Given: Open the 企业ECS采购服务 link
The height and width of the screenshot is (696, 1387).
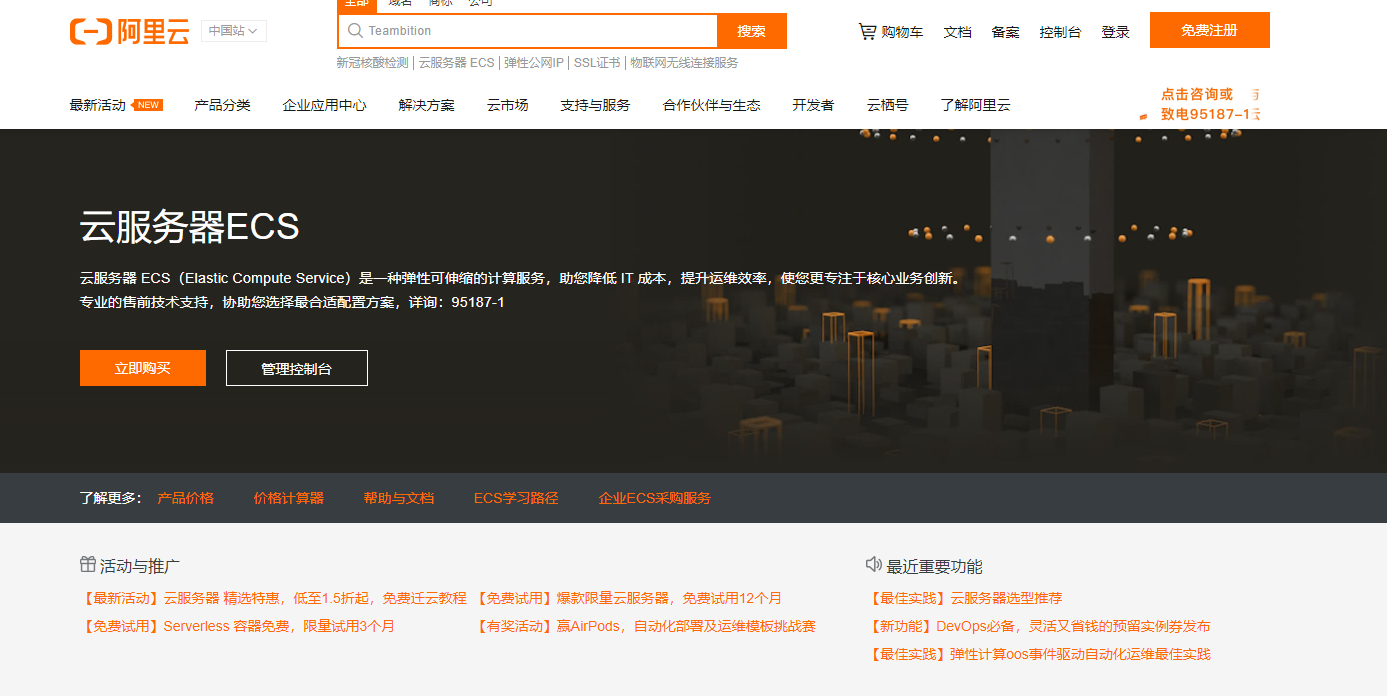Looking at the screenshot, I should 655,498.
